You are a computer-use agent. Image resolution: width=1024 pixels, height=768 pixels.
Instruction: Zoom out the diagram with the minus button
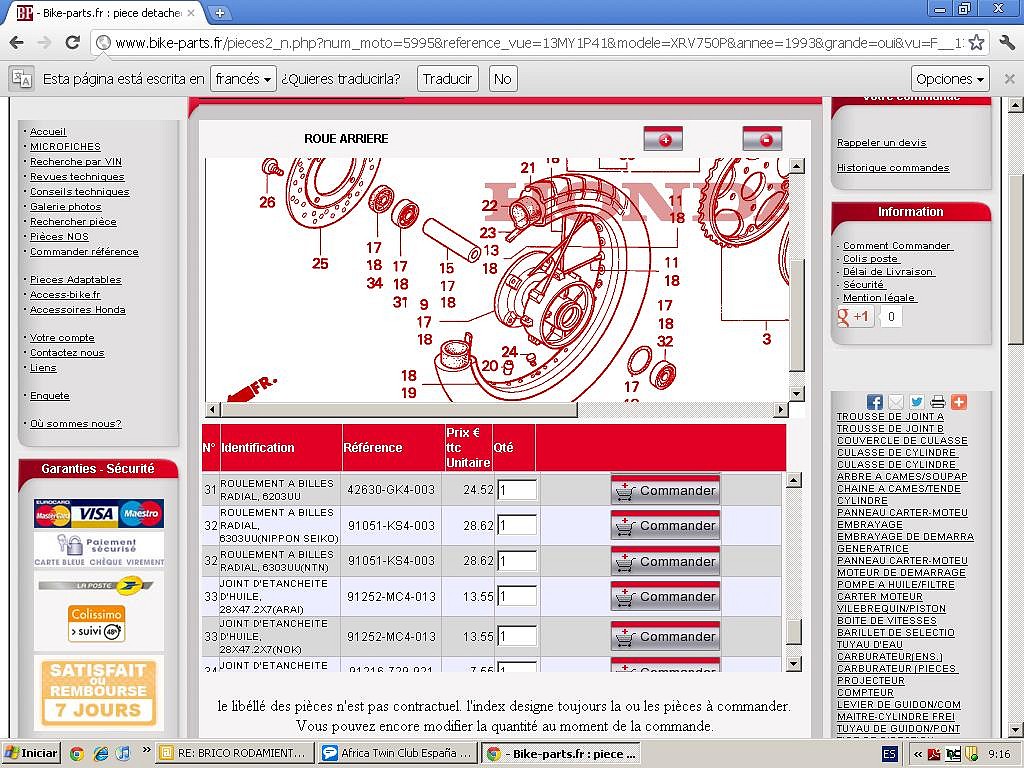tap(762, 139)
